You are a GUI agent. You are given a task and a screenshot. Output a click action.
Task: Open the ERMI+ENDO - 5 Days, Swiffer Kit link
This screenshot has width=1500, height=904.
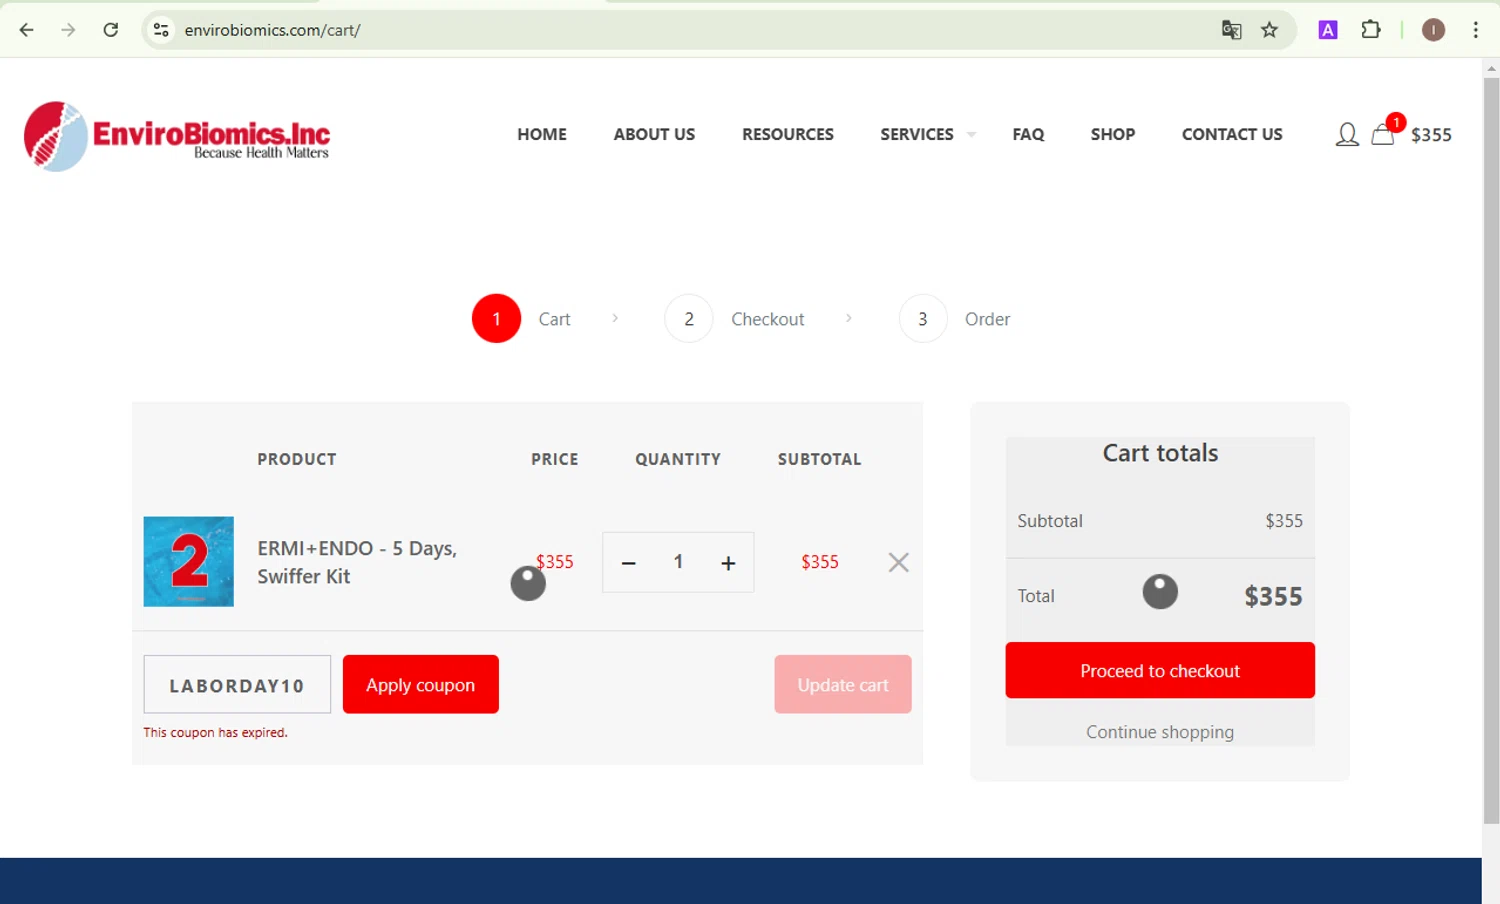357,562
